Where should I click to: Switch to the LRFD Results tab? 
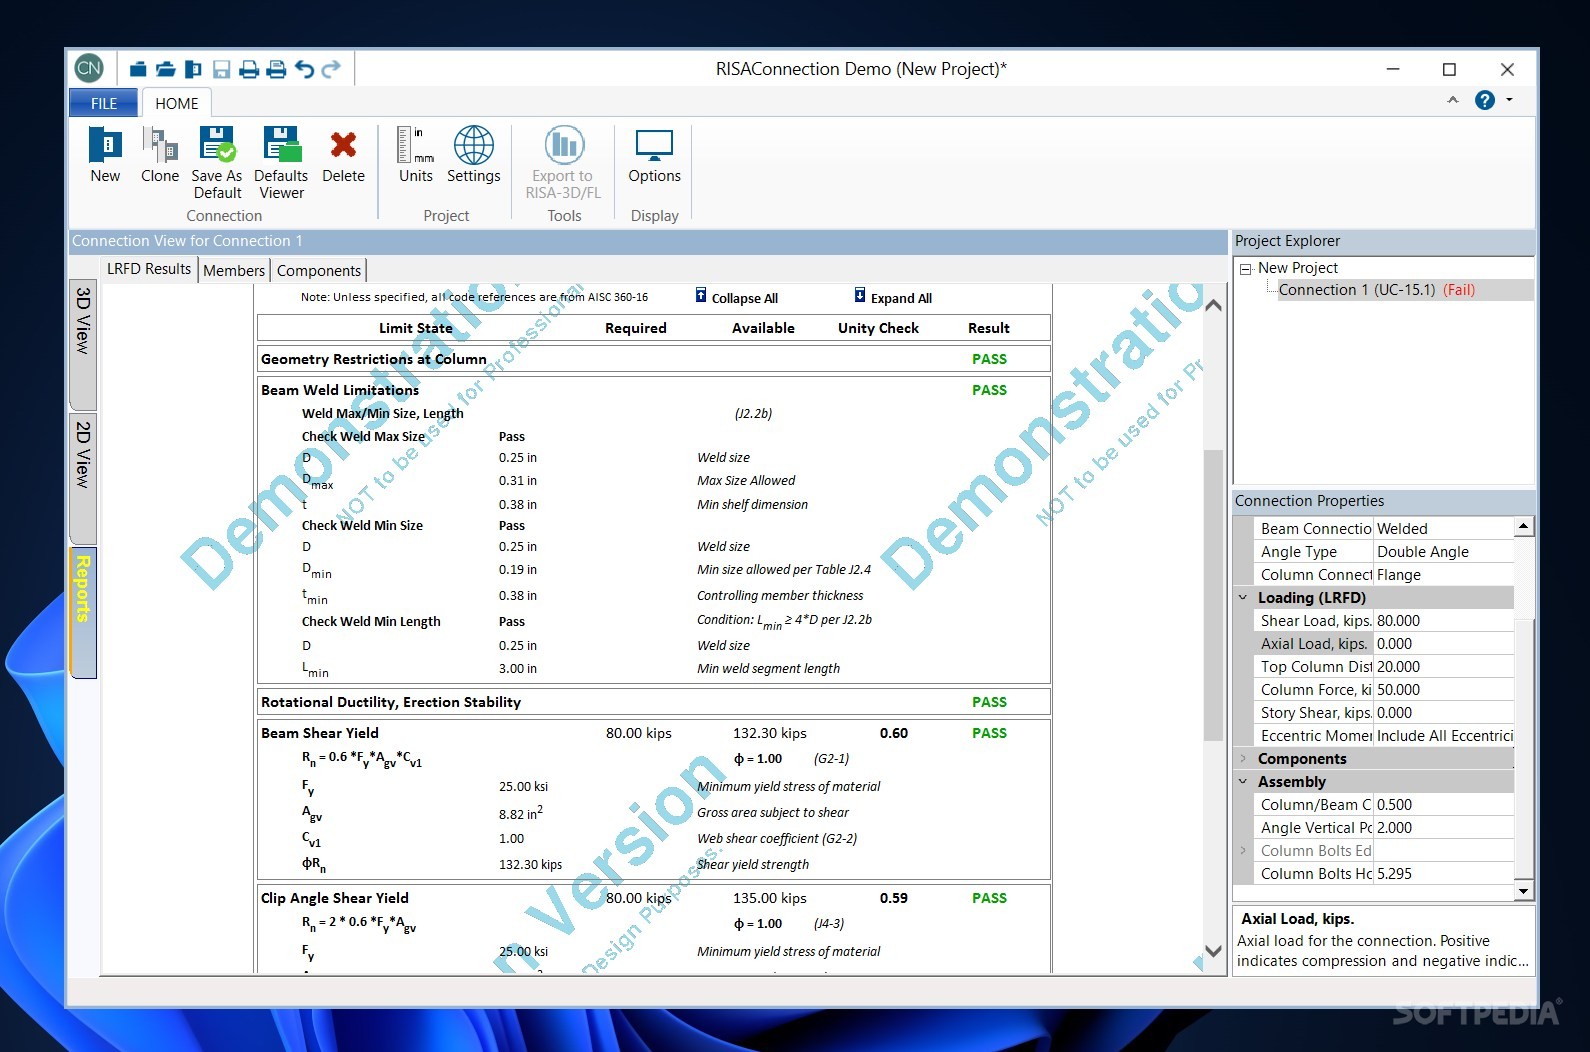(x=149, y=269)
